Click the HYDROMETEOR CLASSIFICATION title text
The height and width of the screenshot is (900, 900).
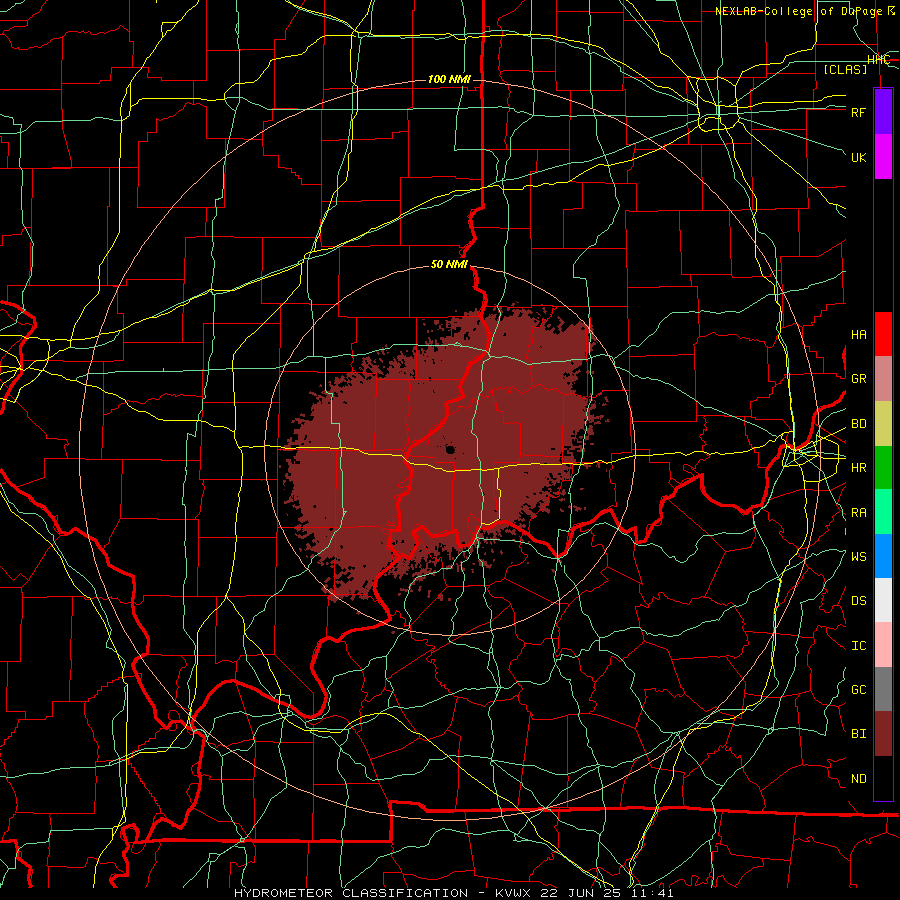pyautogui.click(x=351, y=893)
